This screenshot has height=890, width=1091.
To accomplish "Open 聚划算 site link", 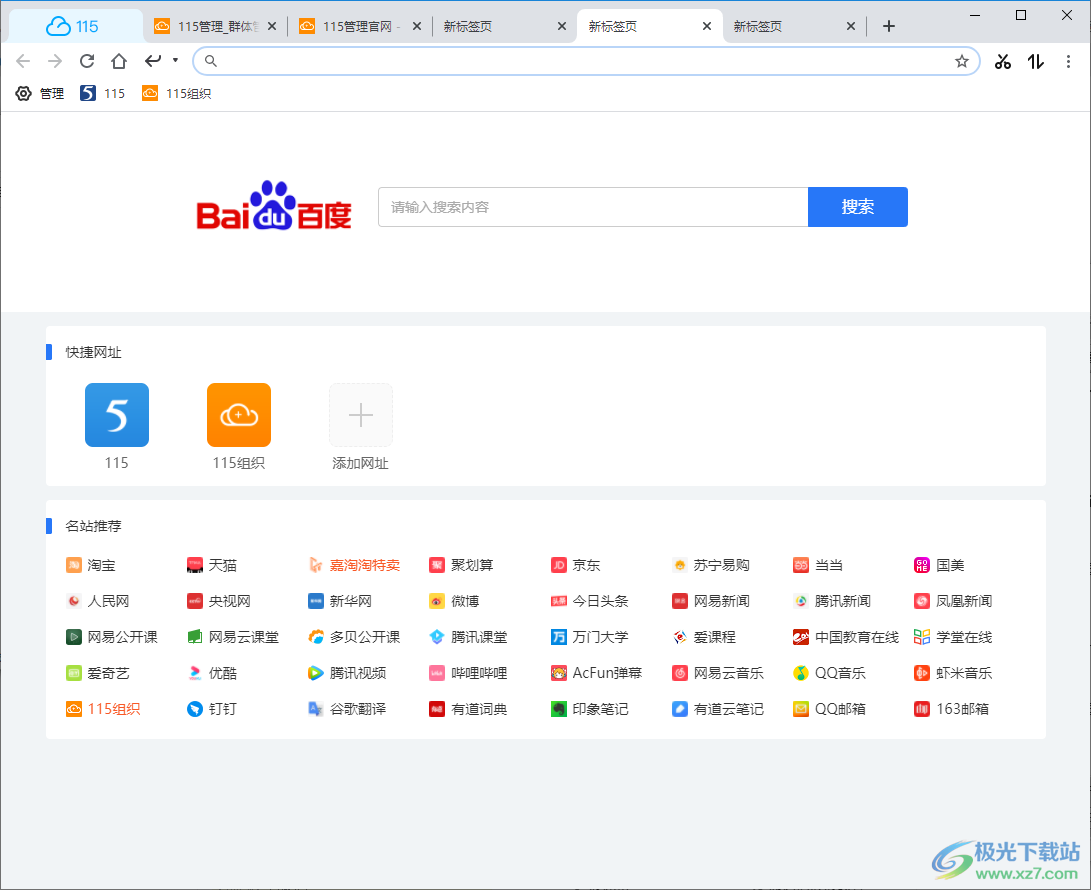I will (461, 565).
